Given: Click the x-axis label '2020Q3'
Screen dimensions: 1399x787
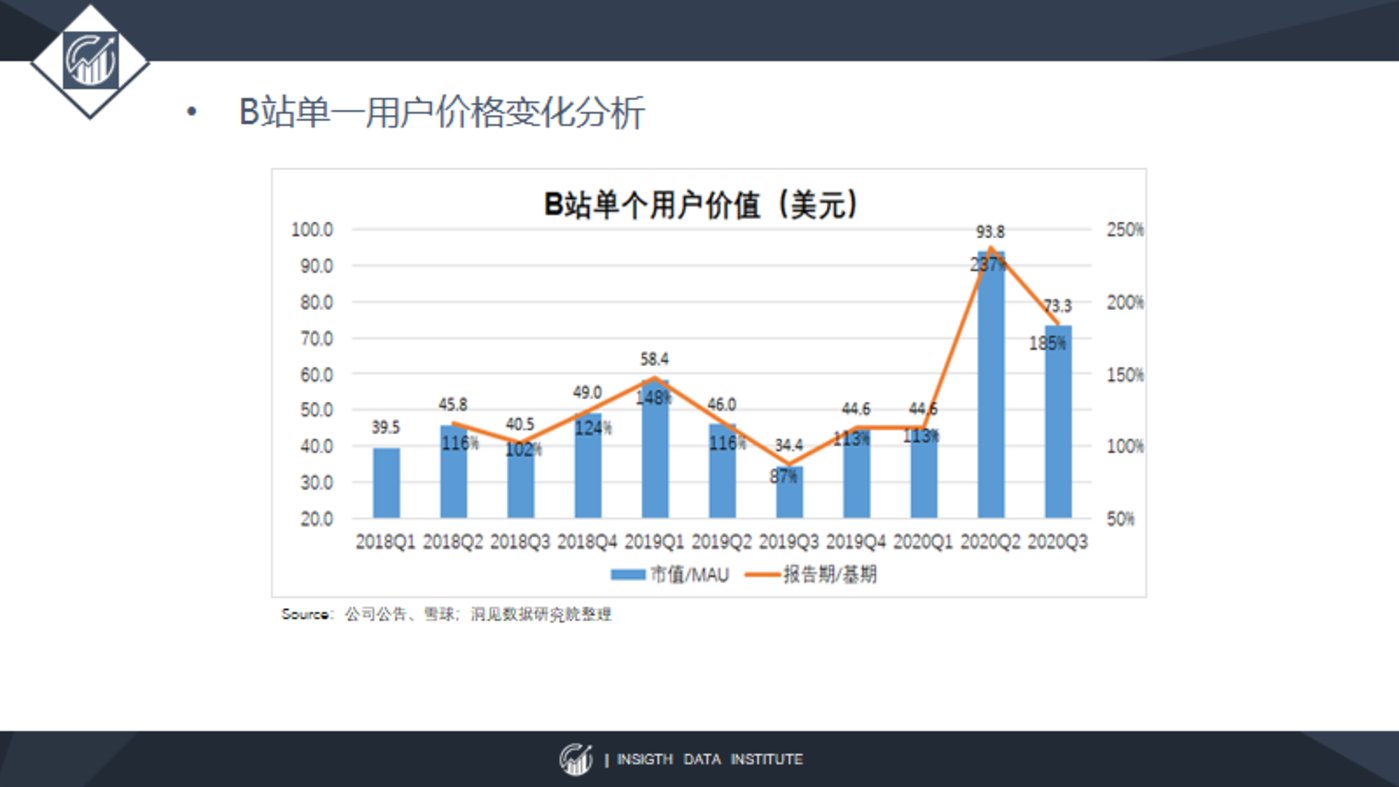Looking at the screenshot, I should (1058, 542).
